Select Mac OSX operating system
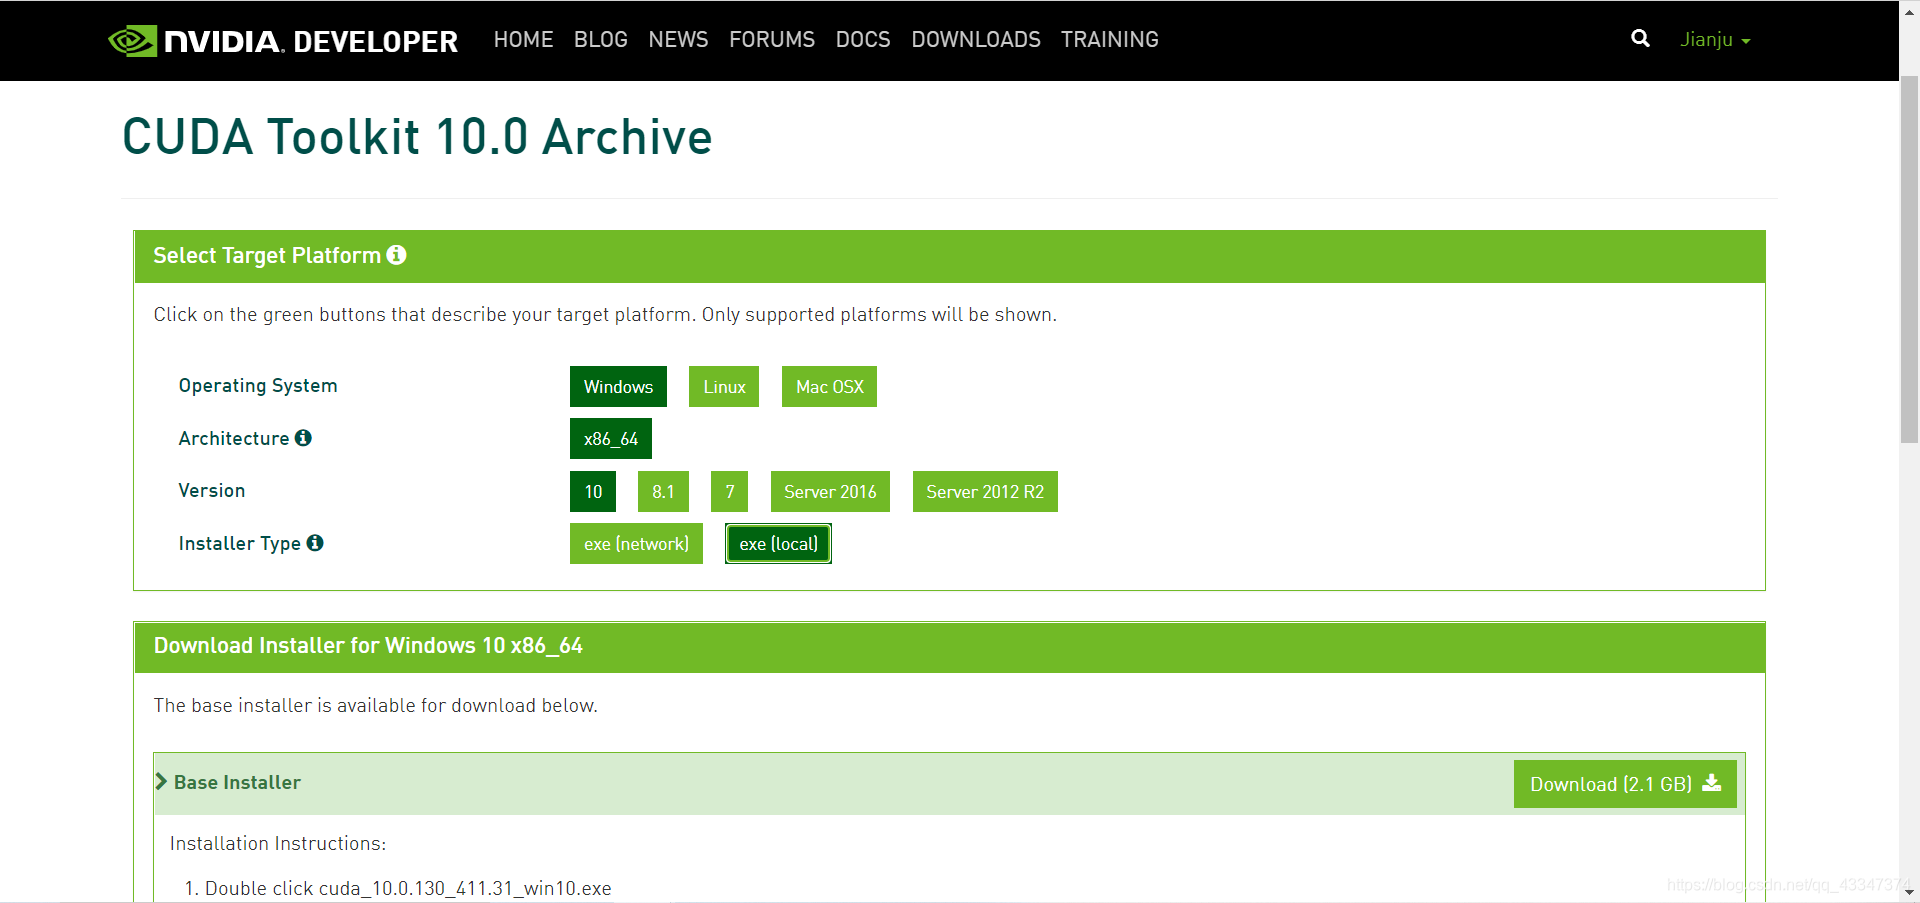Screen dimensions: 1920x903 (829, 387)
